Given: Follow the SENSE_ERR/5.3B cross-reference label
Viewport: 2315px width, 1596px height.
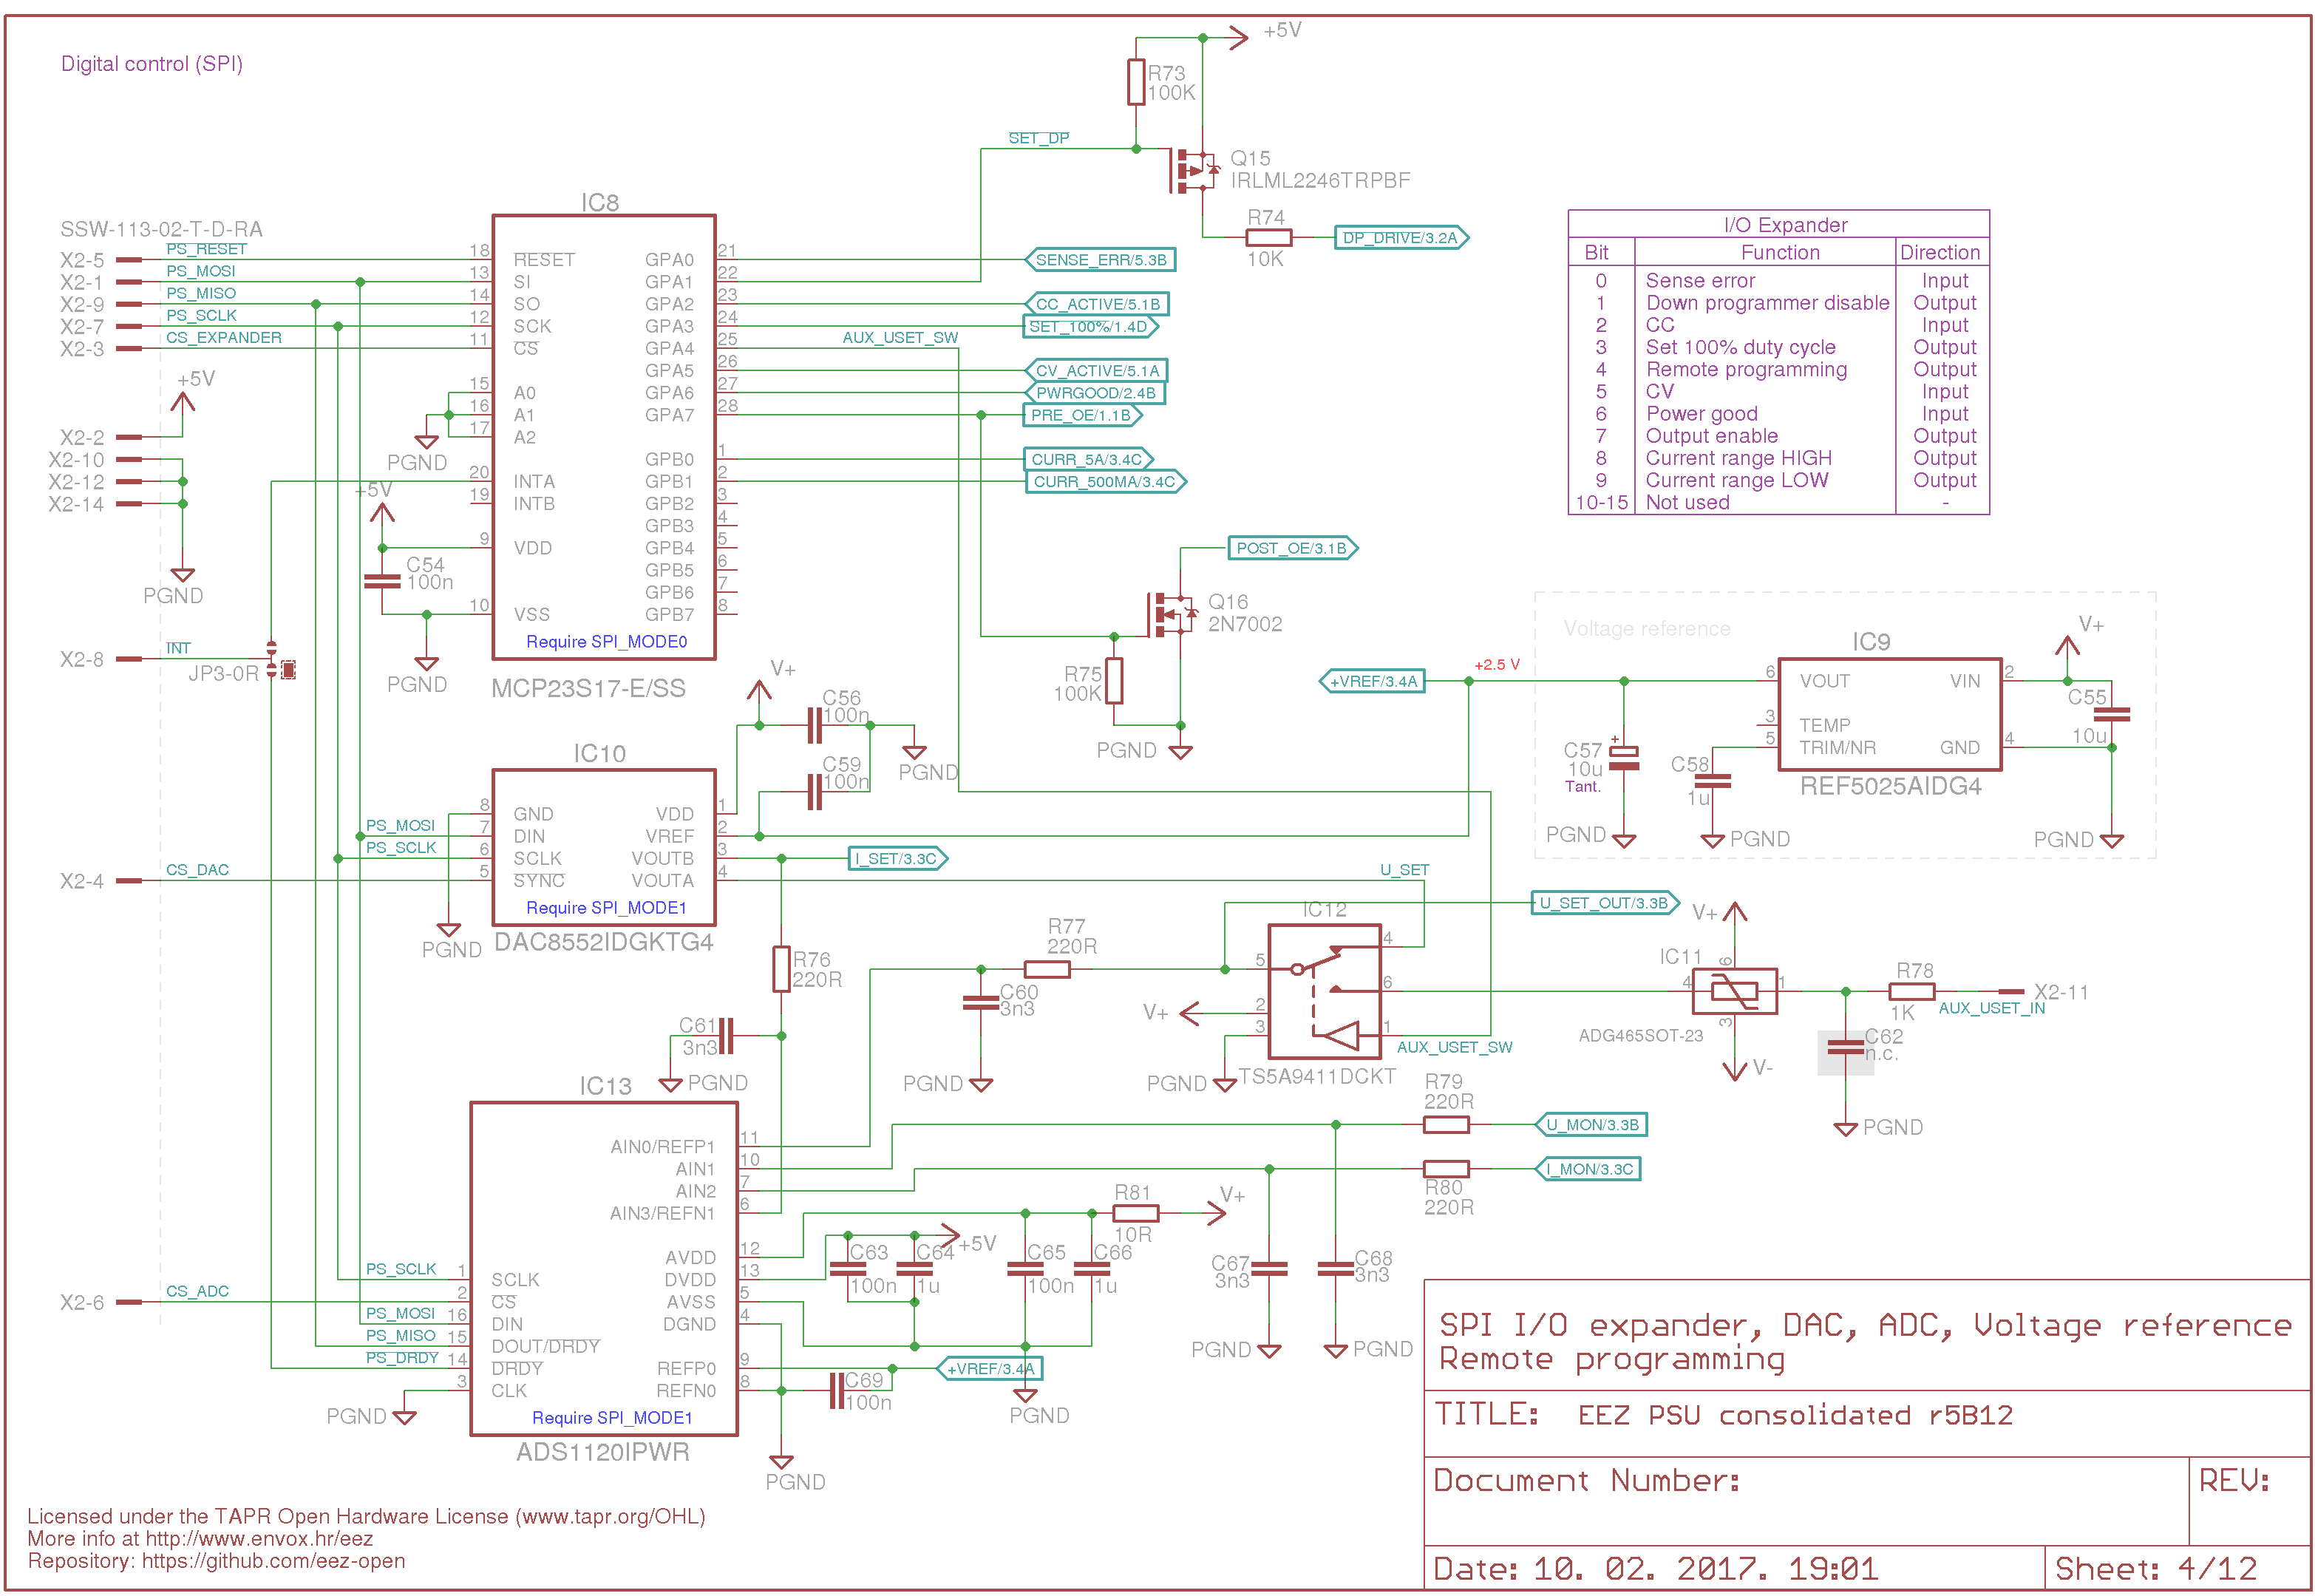Looking at the screenshot, I should [1100, 260].
